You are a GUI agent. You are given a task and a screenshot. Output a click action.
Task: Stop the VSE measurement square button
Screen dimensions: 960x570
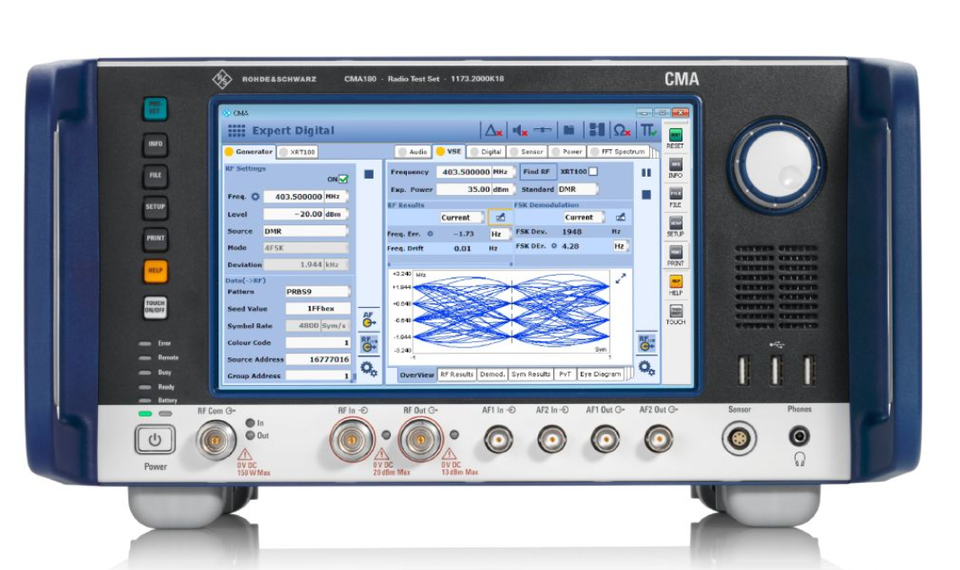tap(646, 195)
